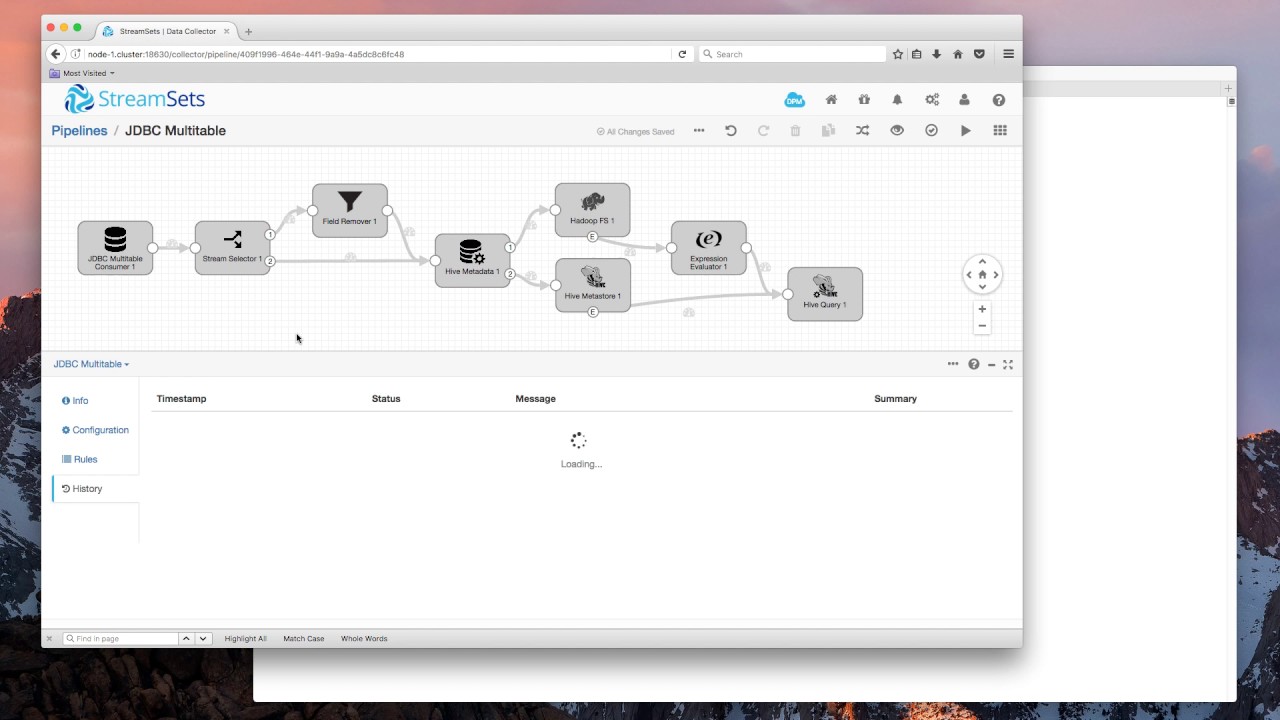
Task: Expand the Most Visited bookmarks menu
Action: coord(85,72)
